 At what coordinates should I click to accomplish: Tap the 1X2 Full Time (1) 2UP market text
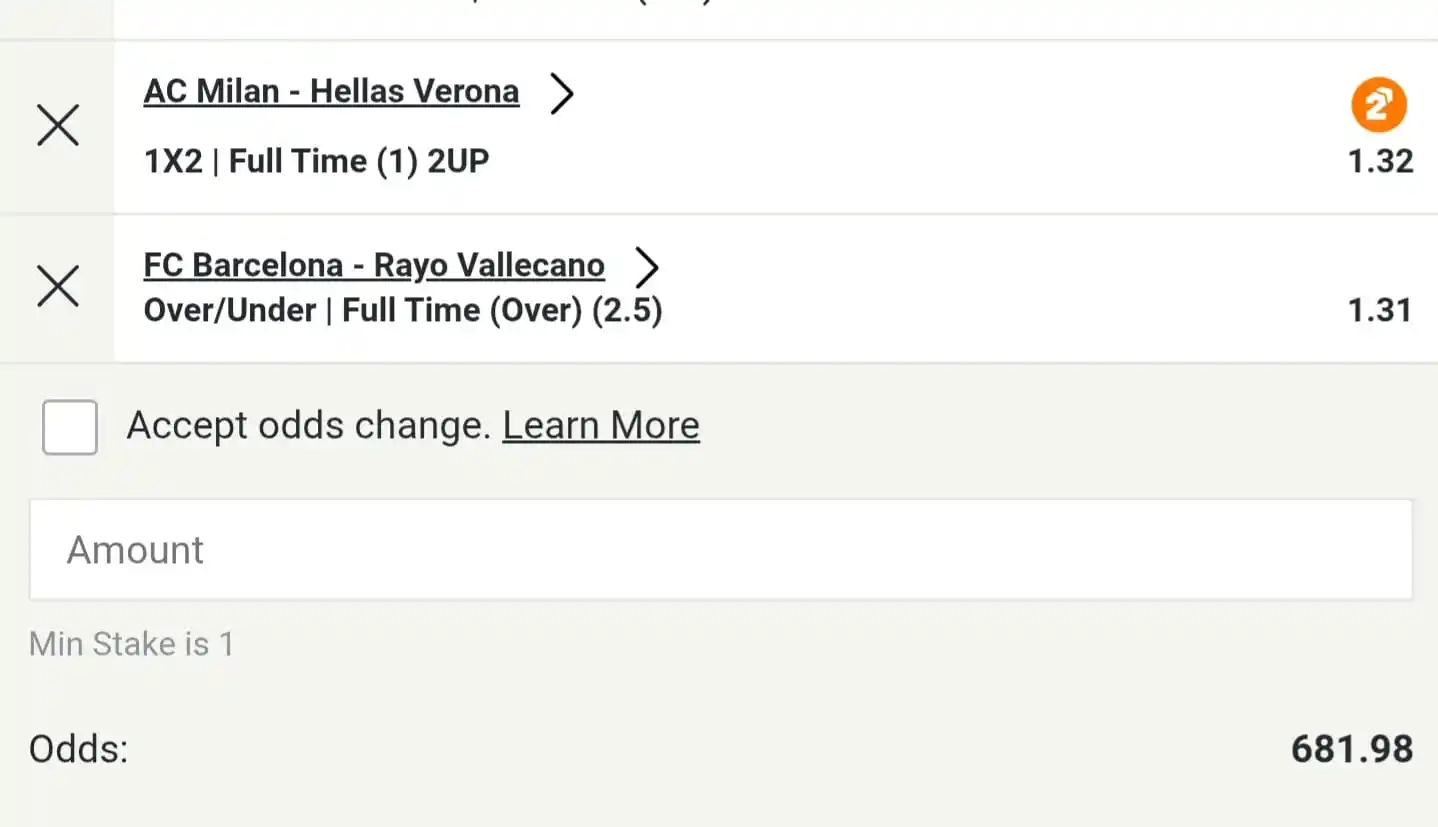pos(316,162)
